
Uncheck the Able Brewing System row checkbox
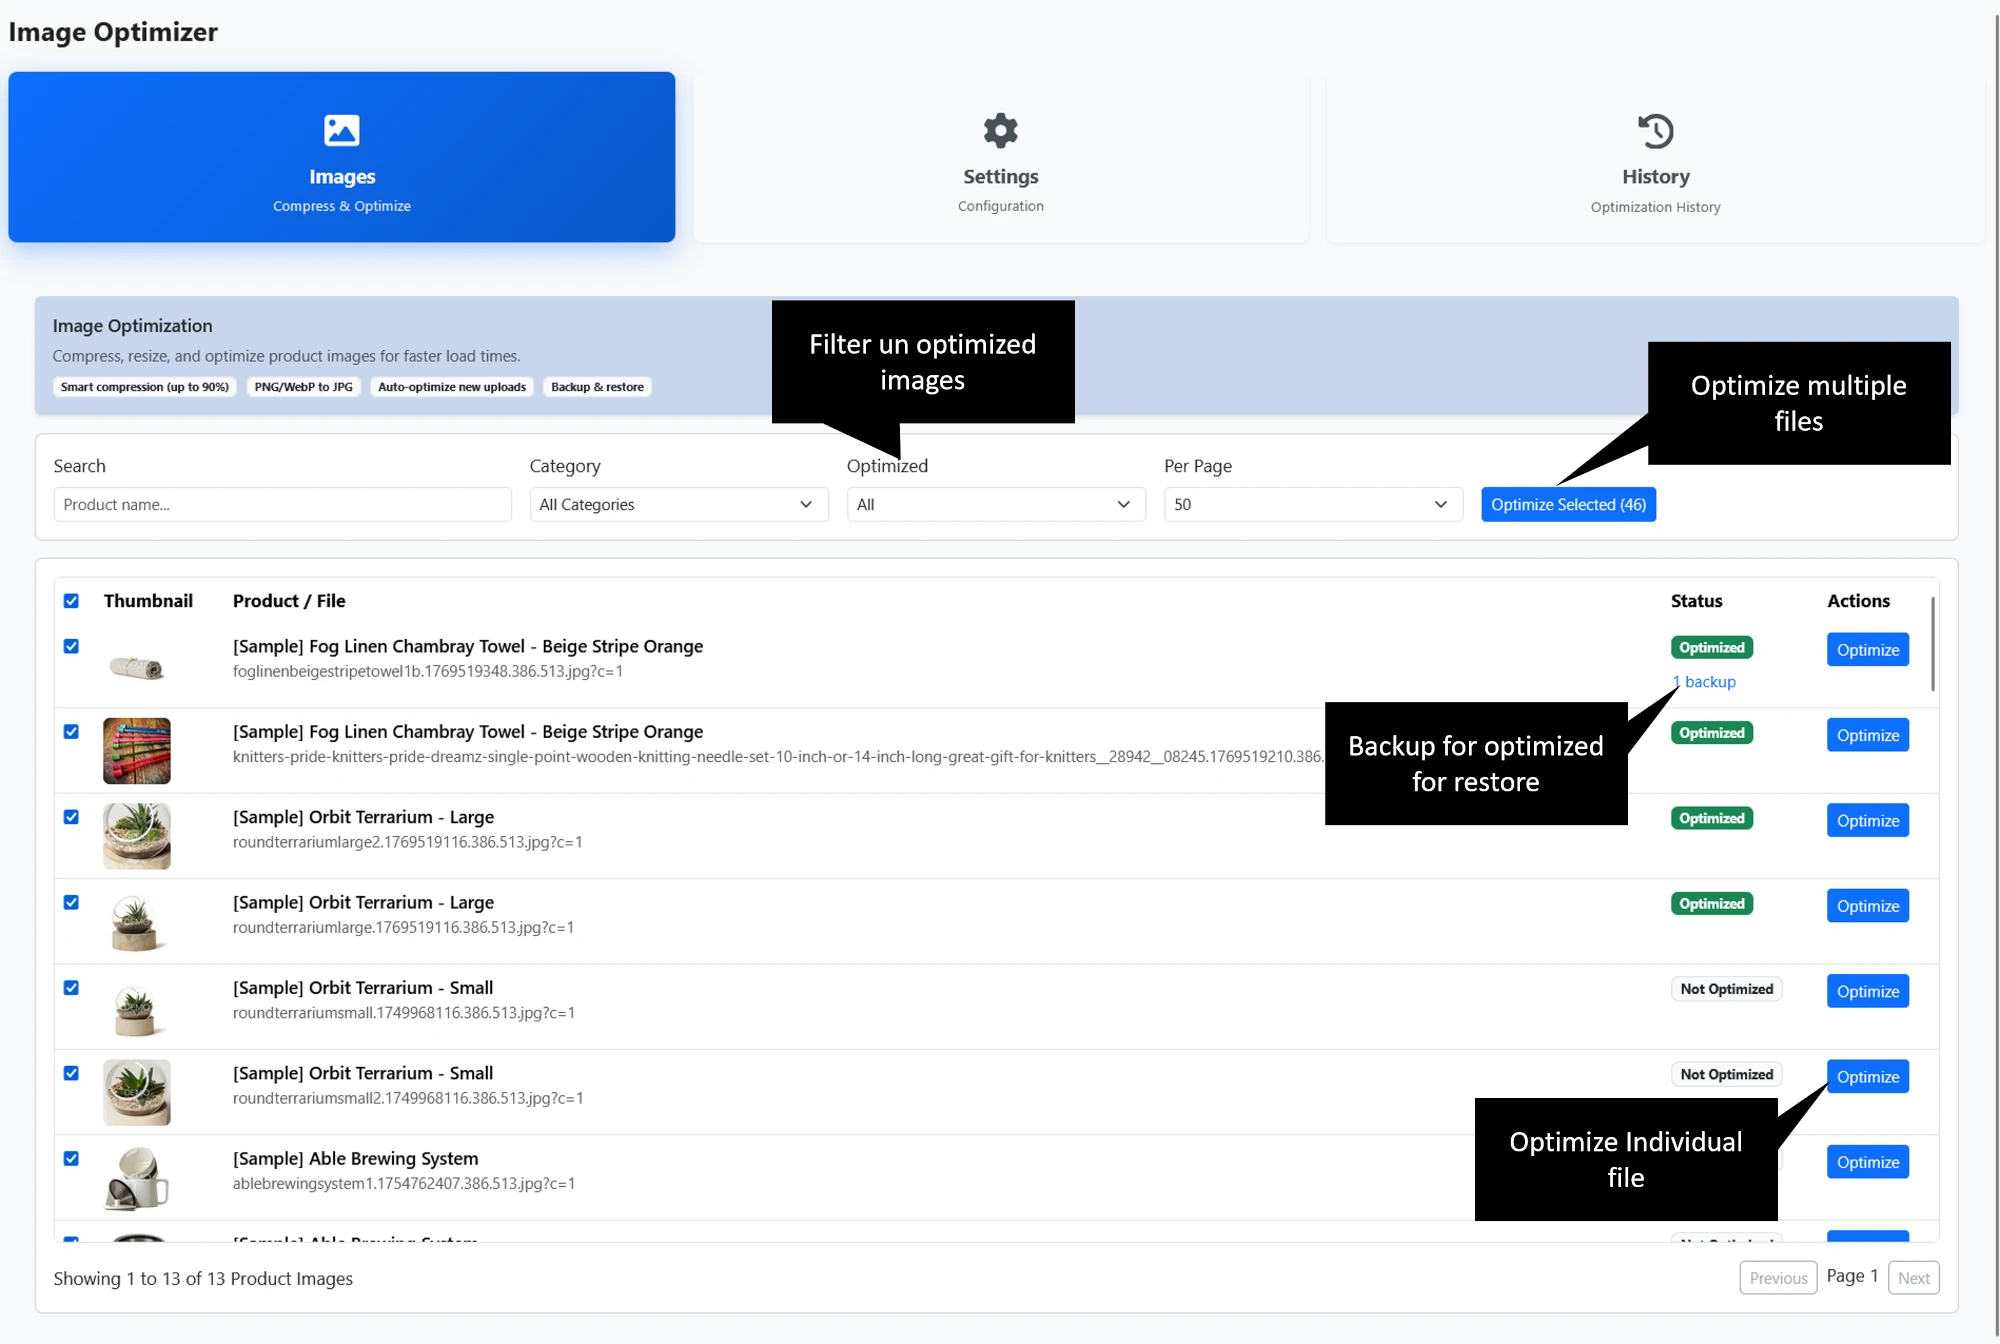click(x=71, y=1158)
